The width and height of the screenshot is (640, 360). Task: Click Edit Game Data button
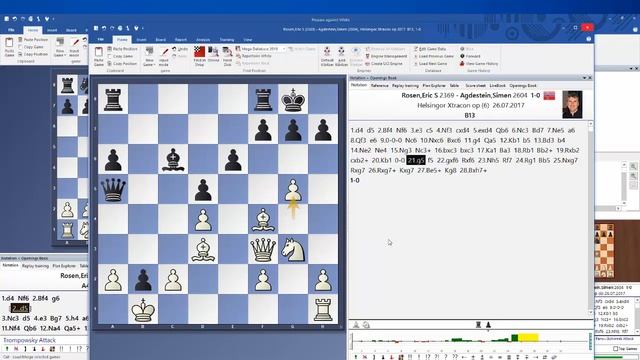[x=429, y=49]
